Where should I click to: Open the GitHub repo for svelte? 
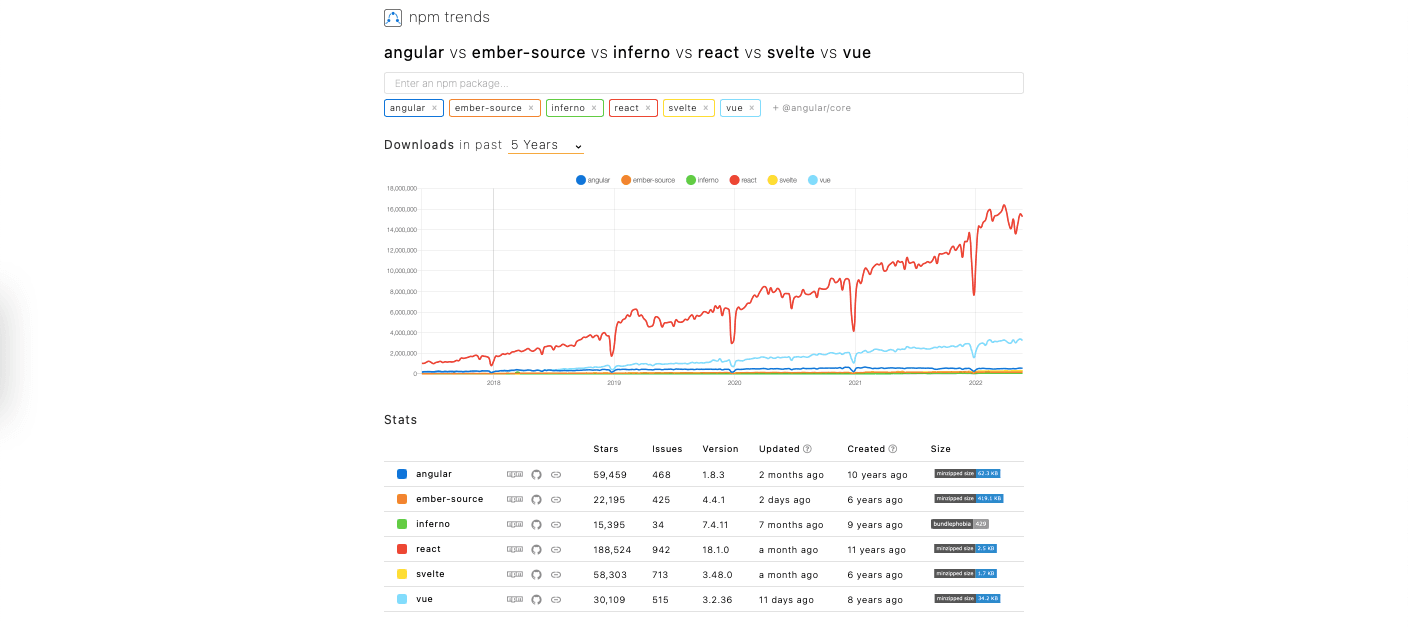[536, 574]
